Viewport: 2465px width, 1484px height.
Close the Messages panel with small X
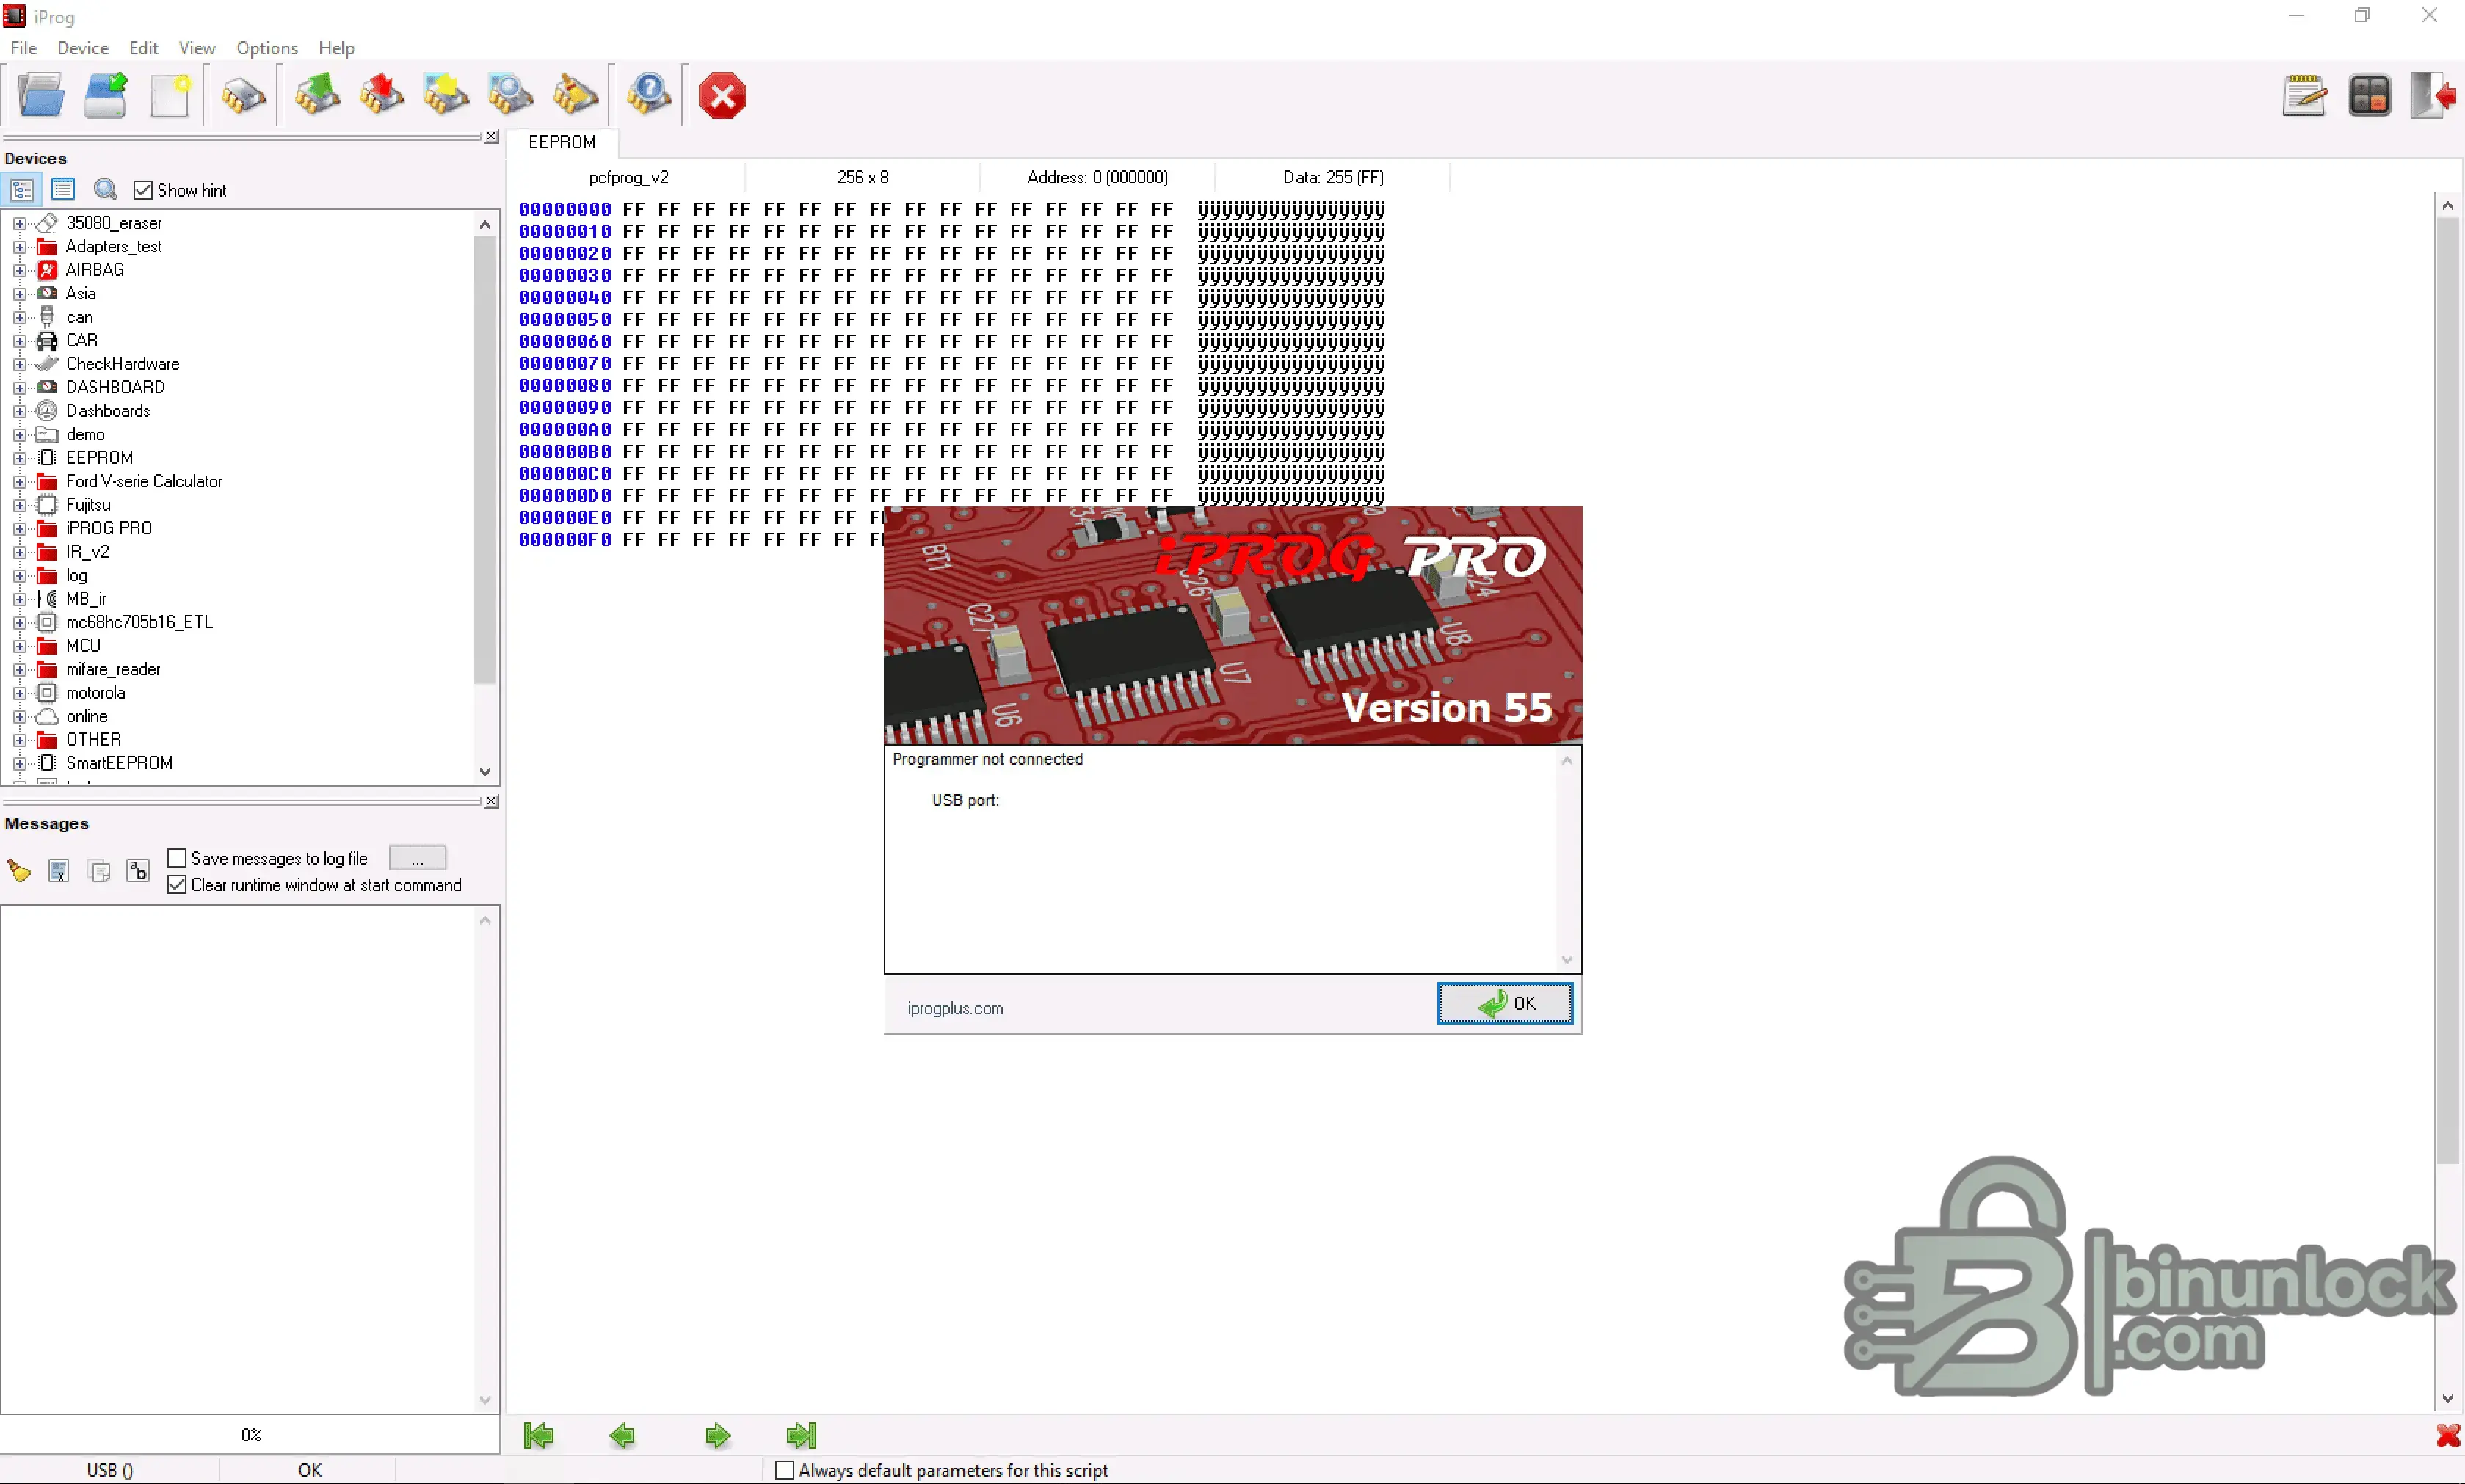(x=492, y=801)
